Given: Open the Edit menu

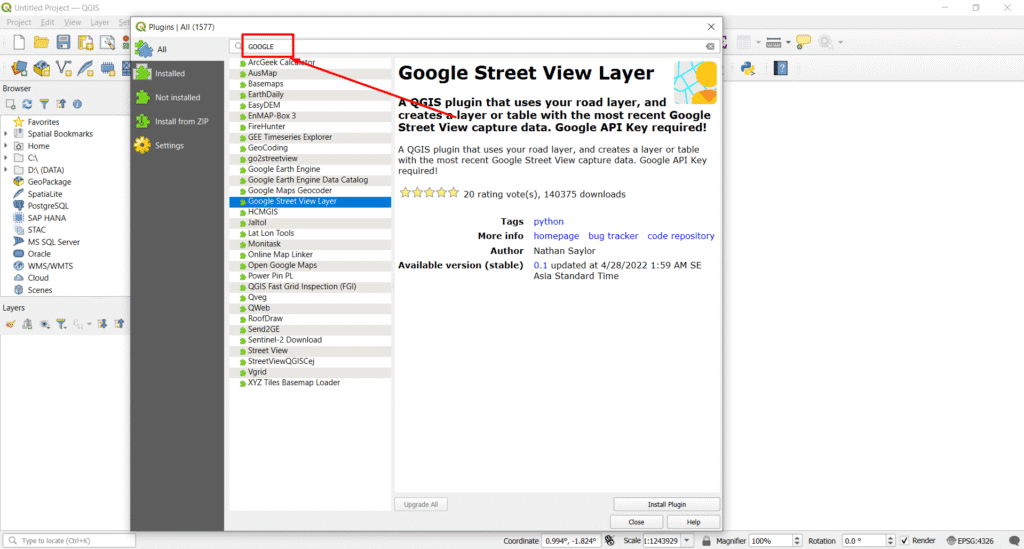Looking at the screenshot, I should 48,22.
